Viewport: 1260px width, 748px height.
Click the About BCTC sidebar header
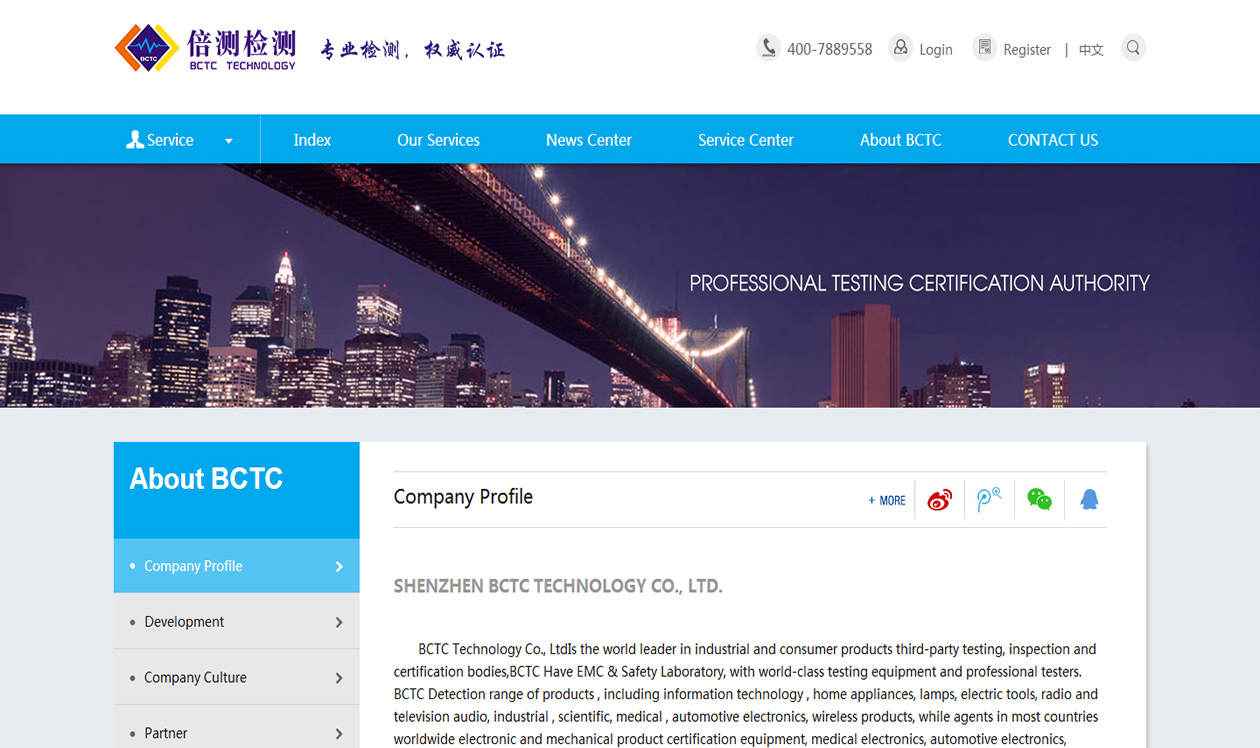[237, 490]
